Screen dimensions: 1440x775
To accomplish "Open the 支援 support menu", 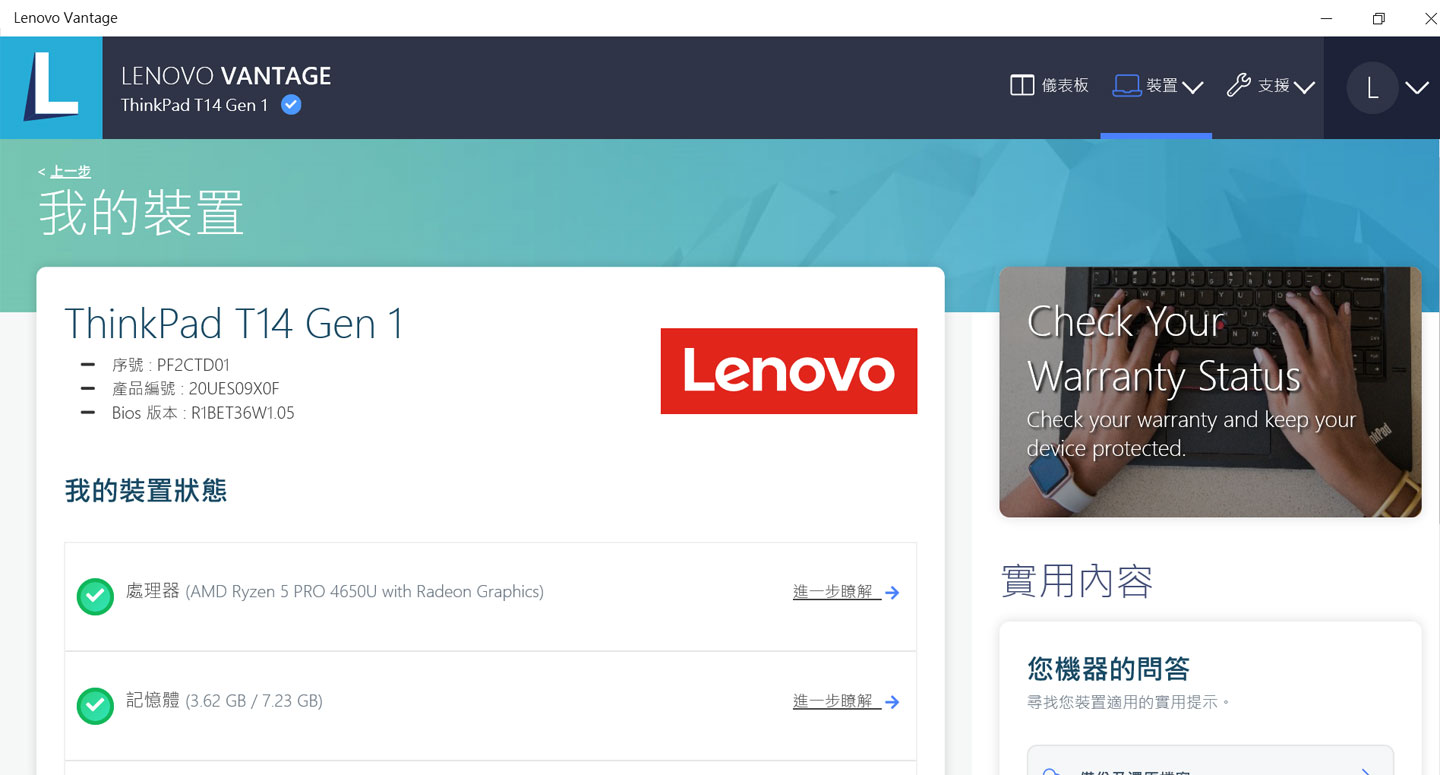I will click(x=1270, y=86).
